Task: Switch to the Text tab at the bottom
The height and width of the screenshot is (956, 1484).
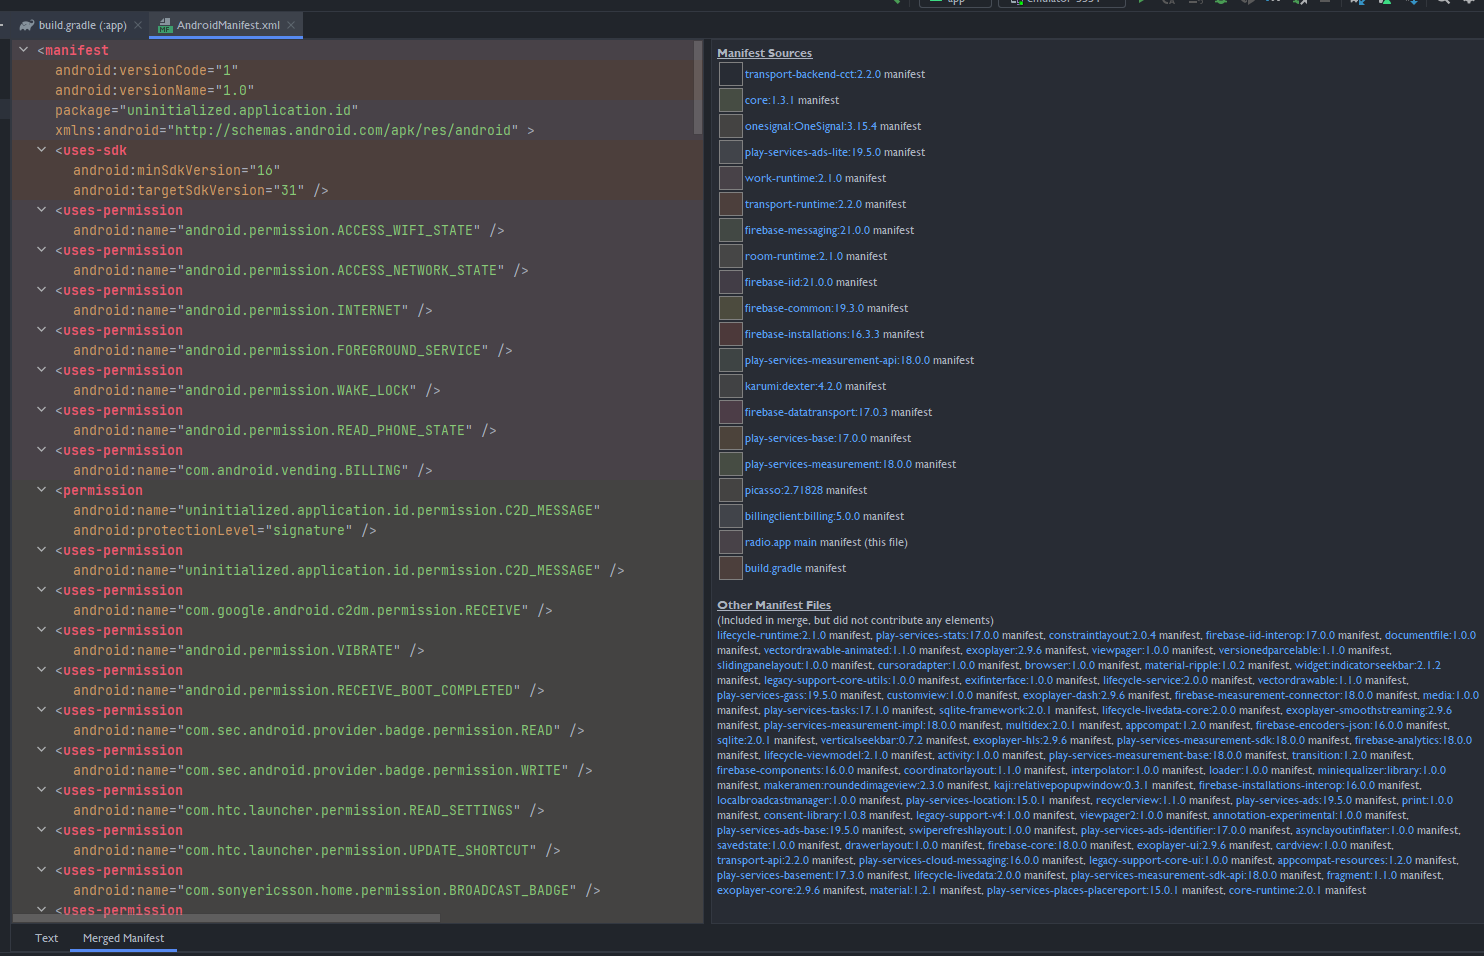Action: point(46,938)
